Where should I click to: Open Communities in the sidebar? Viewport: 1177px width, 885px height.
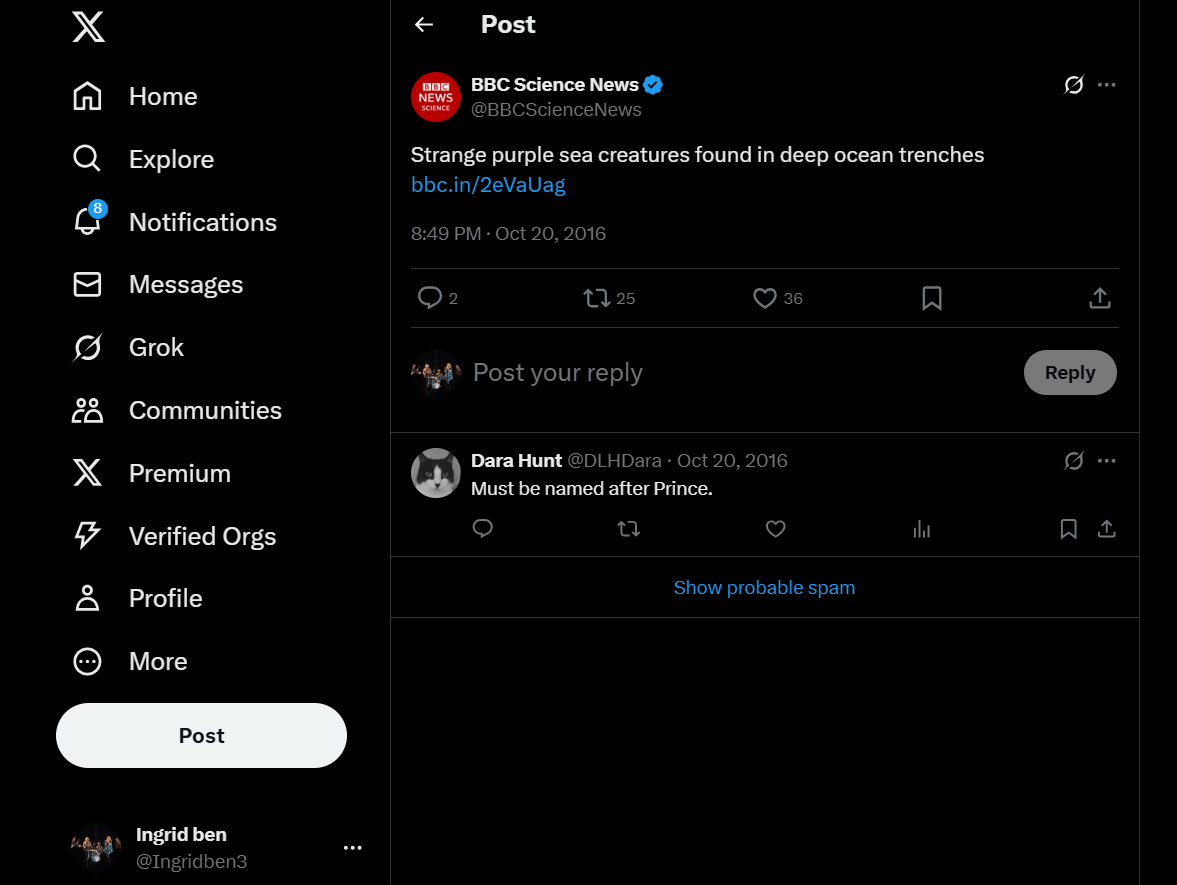[177, 411]
